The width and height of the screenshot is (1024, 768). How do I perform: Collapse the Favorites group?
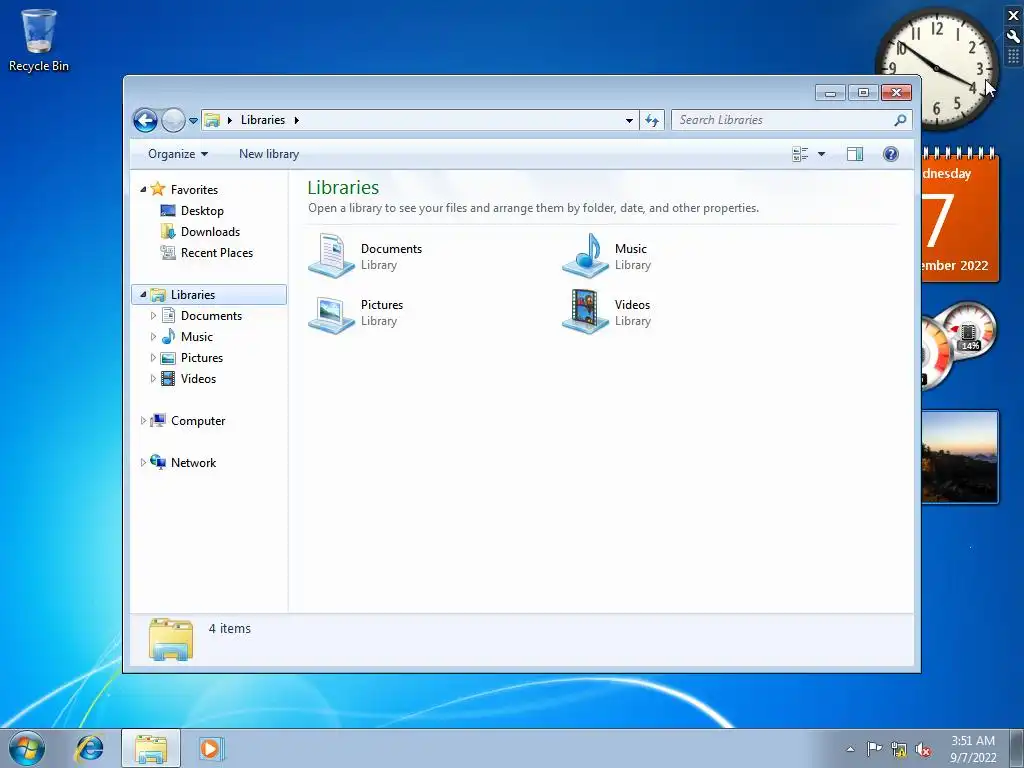[x=143, y=189]
